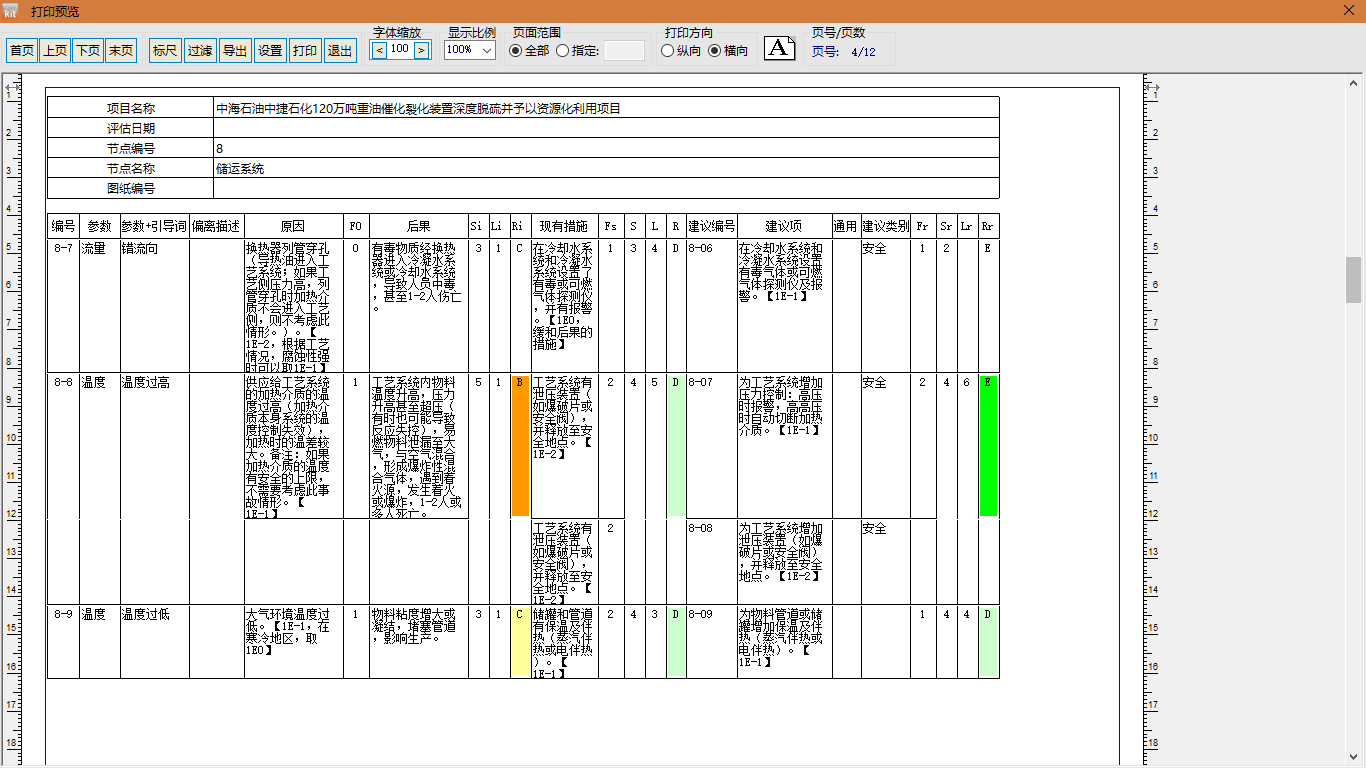Exit the preview with 退出
This screenshot has width=1366, height=768.
pos(340,51)
